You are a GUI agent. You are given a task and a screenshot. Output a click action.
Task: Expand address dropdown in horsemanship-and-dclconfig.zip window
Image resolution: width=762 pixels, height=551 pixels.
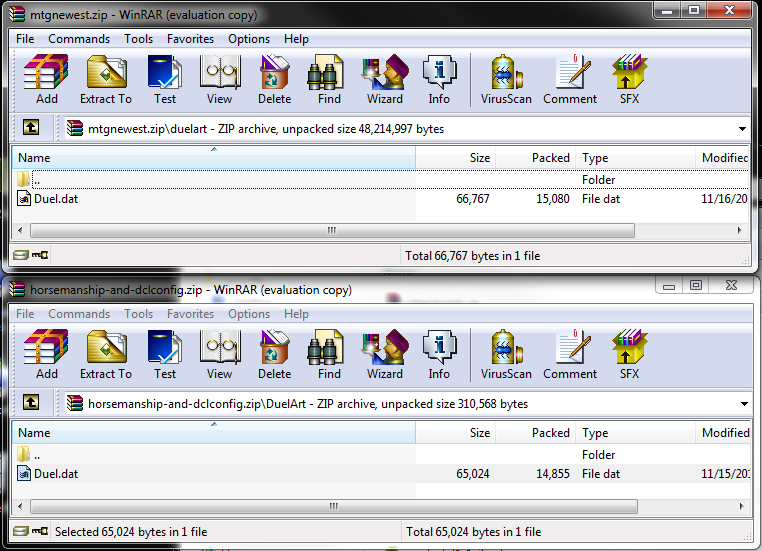744,404
